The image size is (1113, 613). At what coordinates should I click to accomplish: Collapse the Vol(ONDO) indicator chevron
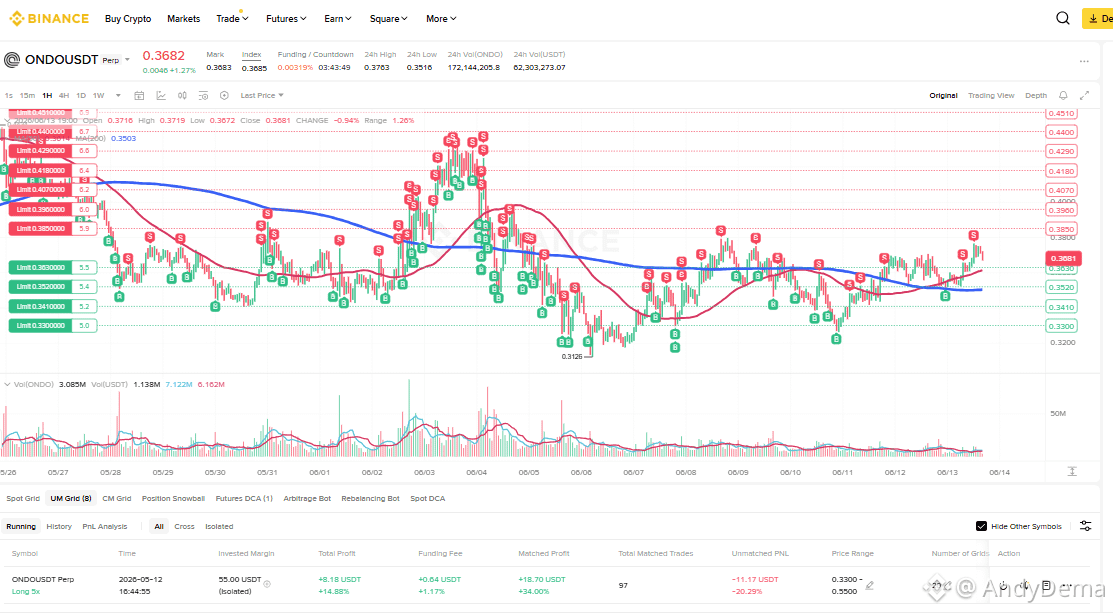click(x=7, y=385)
